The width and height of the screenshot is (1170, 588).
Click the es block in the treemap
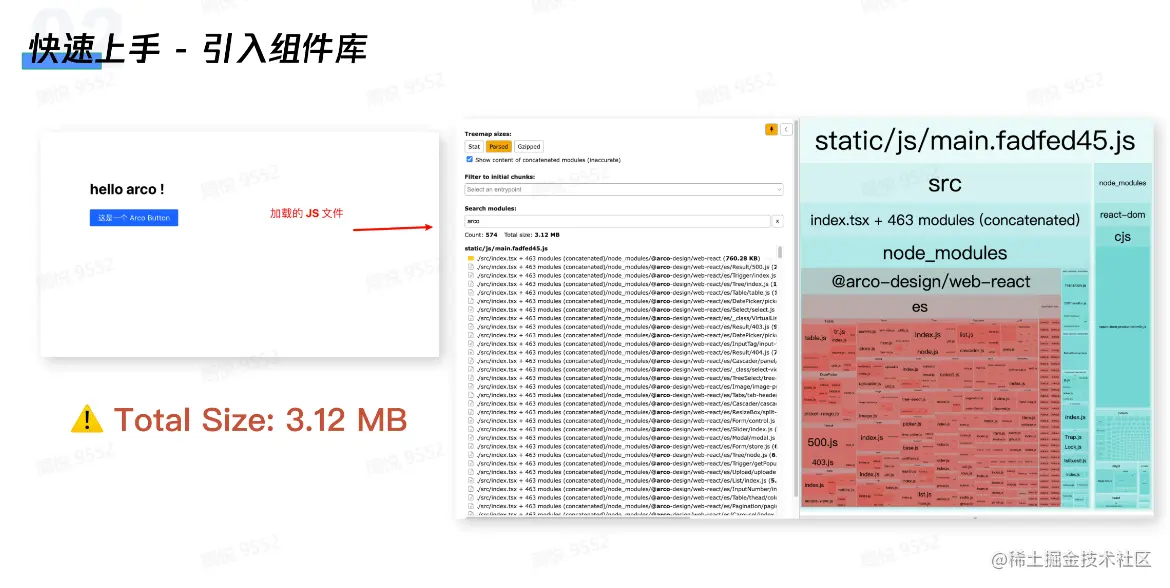point(919,307)
